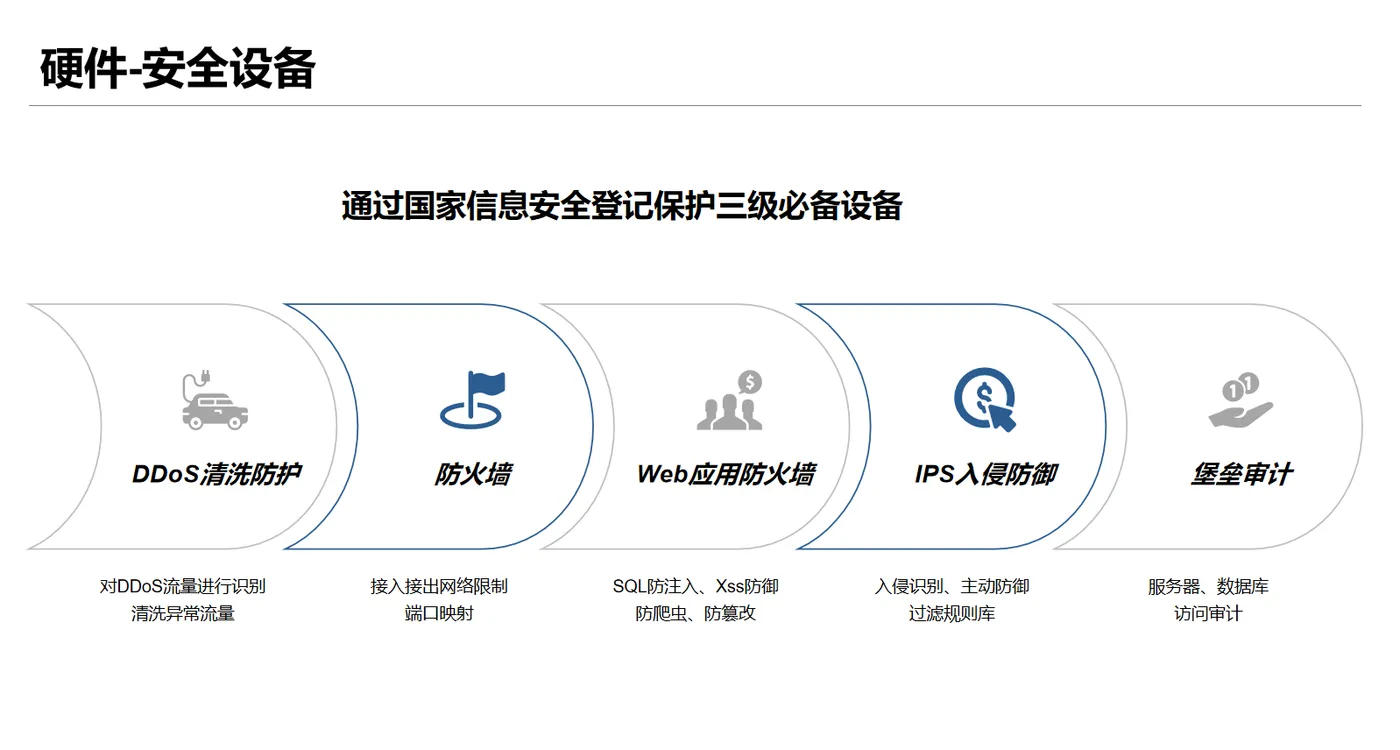Screen dimensions: 1400x750
Task: Click the IPS入侵防御 label
Action: (986, 474)
